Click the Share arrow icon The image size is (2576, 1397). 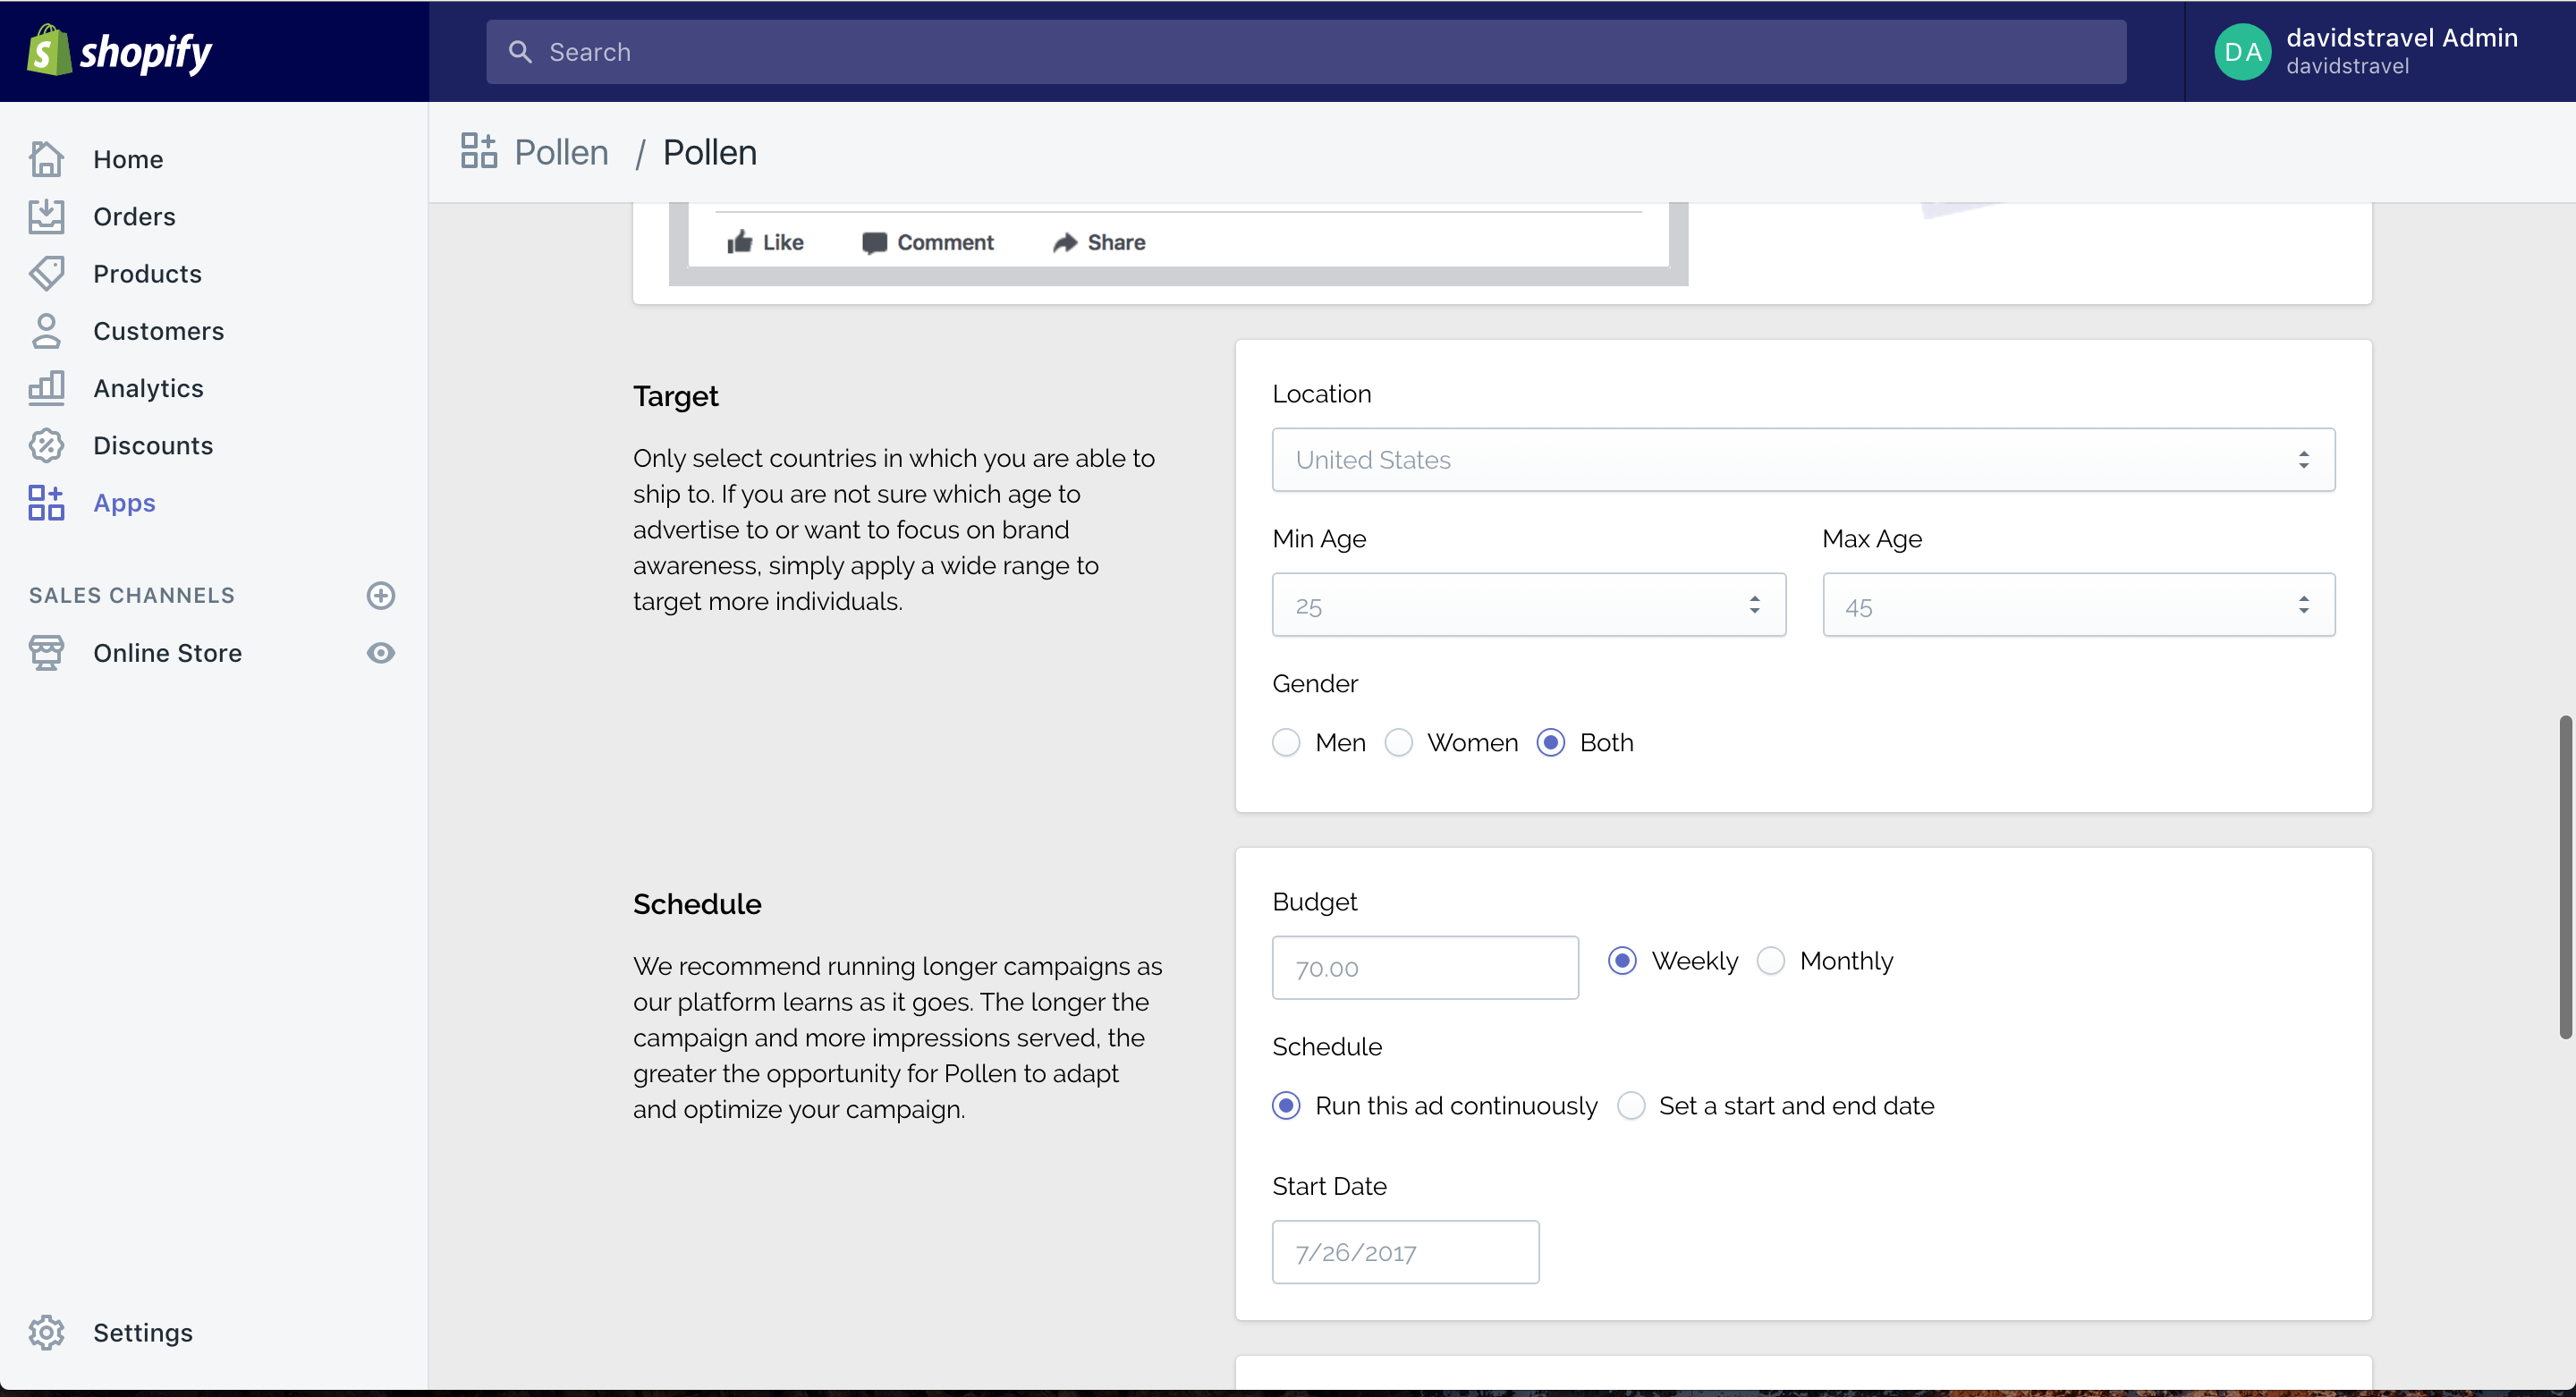coord(1064,243)
